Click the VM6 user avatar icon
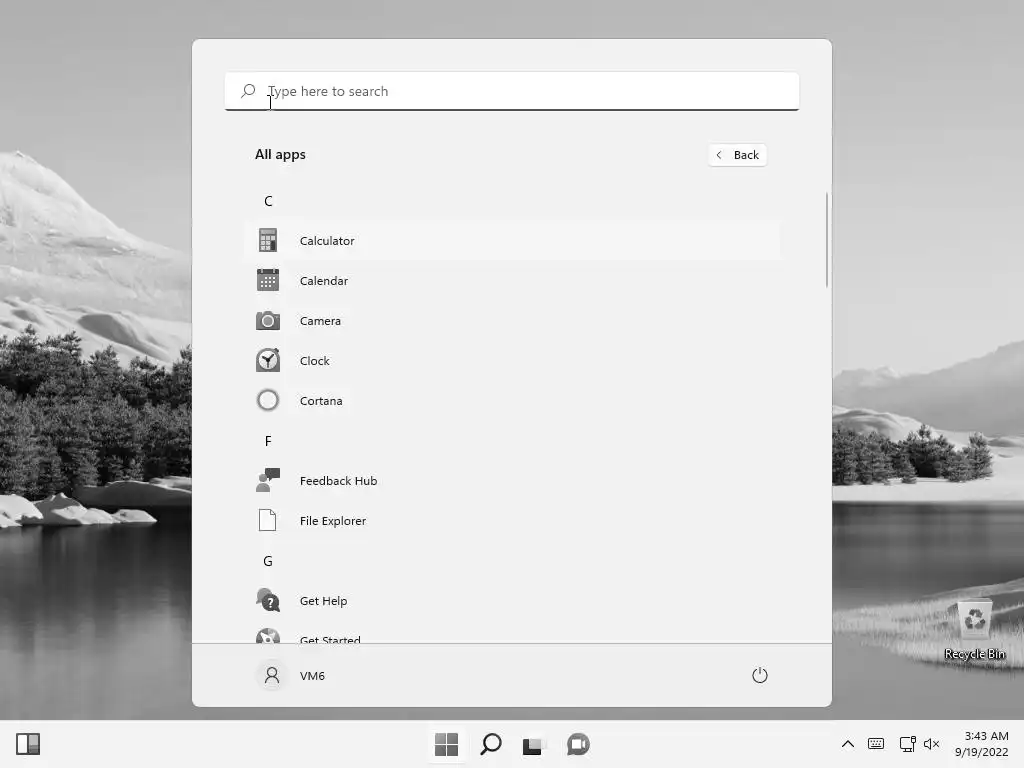The width and height of the screenshot is (1024, 768). click(272, 675)
